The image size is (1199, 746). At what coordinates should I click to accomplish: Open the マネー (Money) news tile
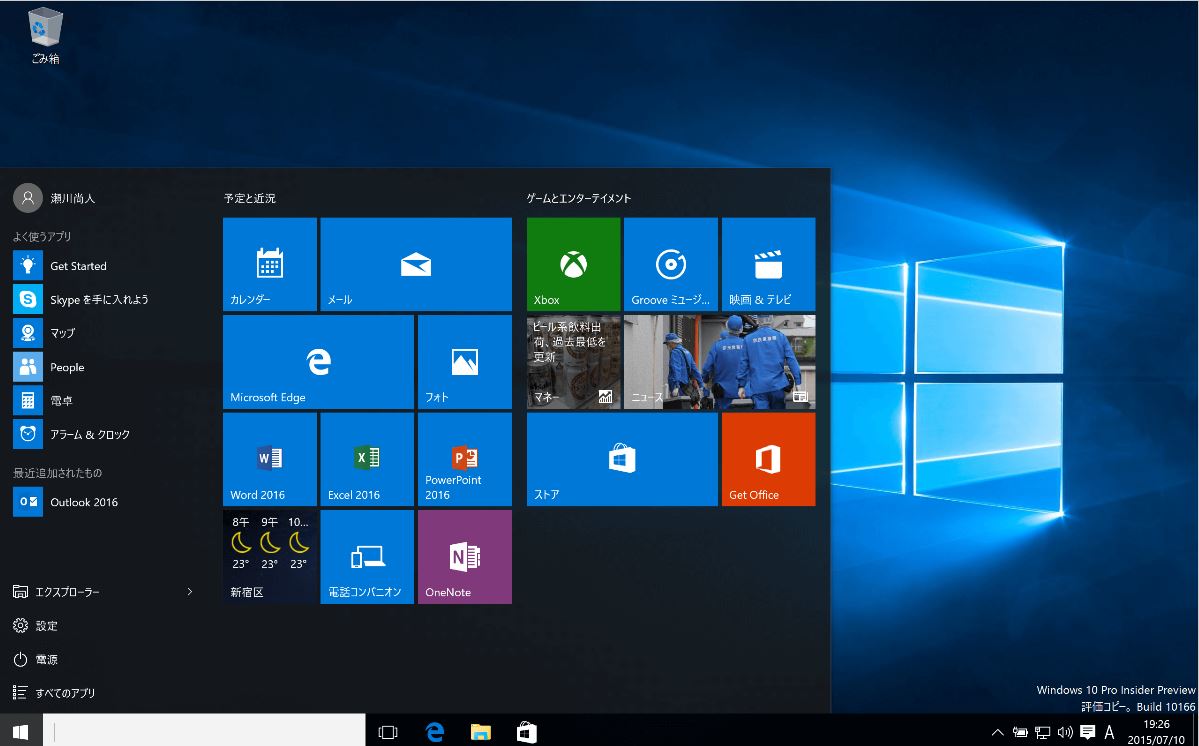point(574,362)
